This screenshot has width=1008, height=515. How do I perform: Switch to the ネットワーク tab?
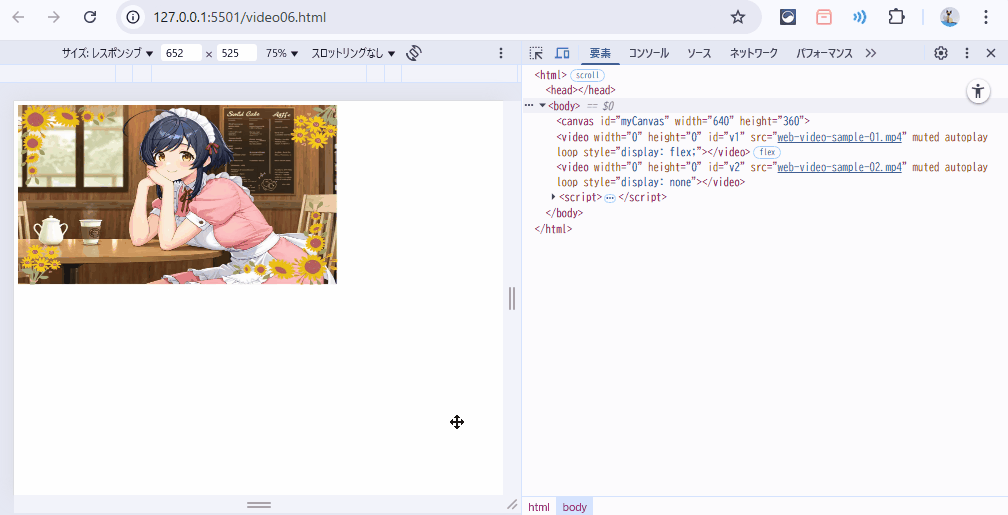(x=753, y=53)
